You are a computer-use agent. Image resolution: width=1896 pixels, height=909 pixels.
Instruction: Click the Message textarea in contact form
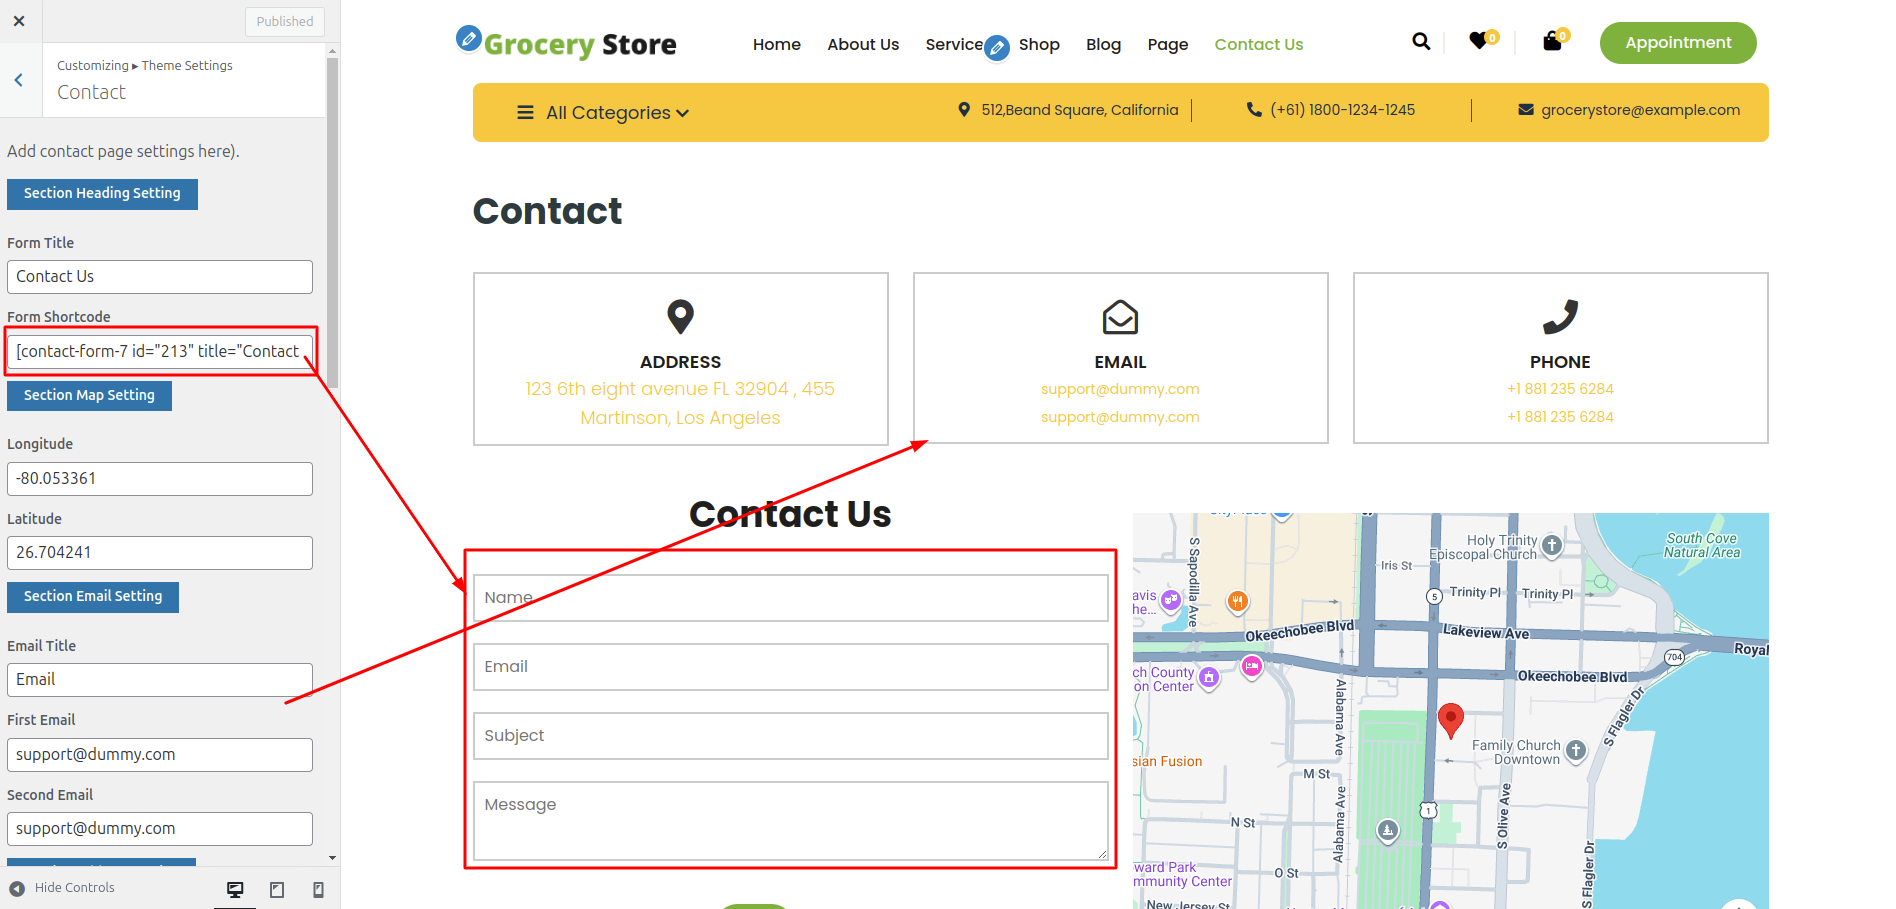790,821
